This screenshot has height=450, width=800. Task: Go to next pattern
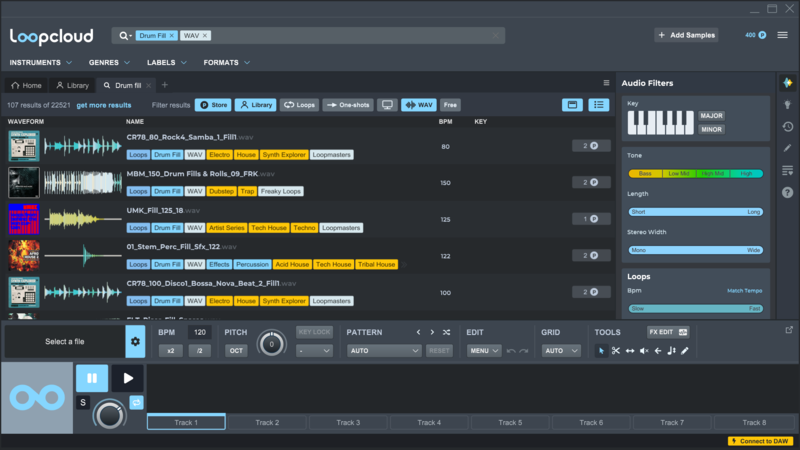point(432,332)
